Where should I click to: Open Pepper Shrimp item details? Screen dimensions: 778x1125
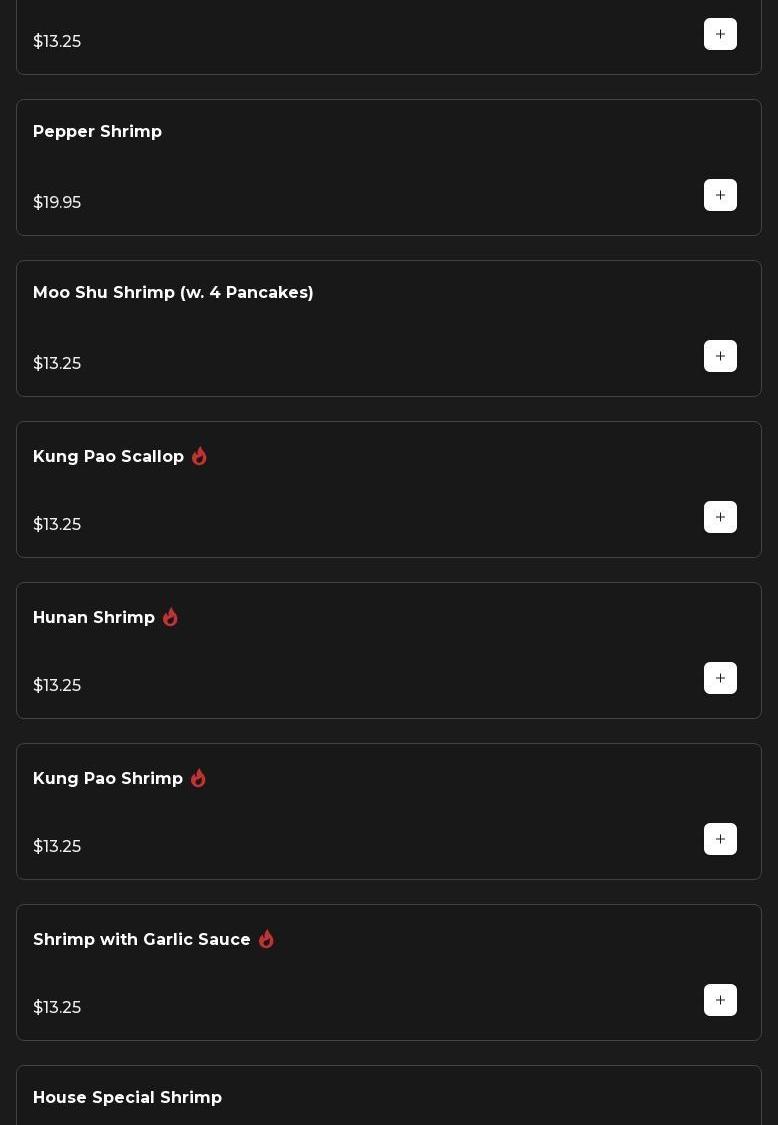click(x=97, y=132)
